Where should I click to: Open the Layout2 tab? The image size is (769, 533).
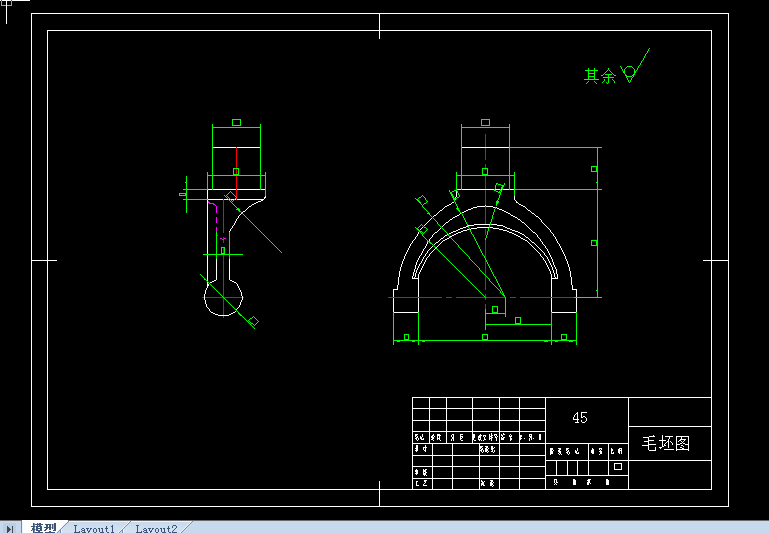(156, 528)
